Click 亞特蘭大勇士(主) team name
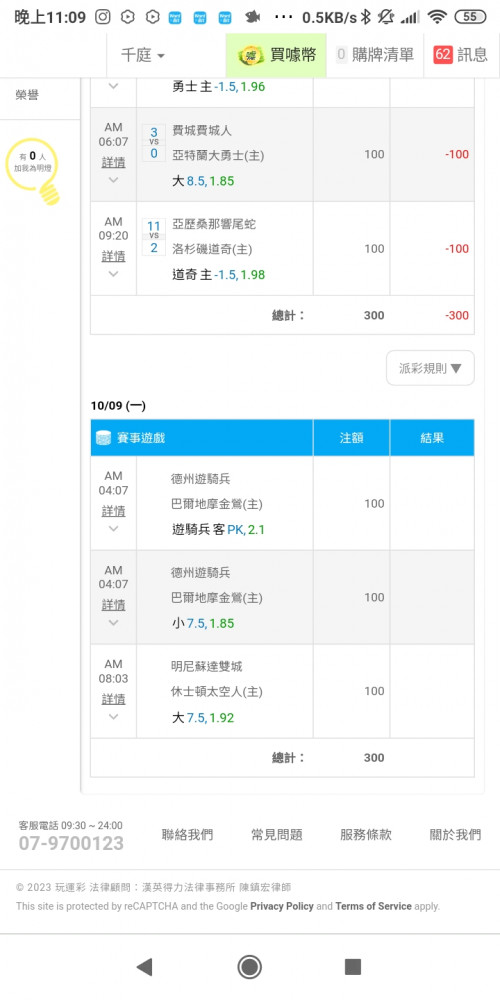Screen dimensions: 500x1000 [x=218, y=155]
